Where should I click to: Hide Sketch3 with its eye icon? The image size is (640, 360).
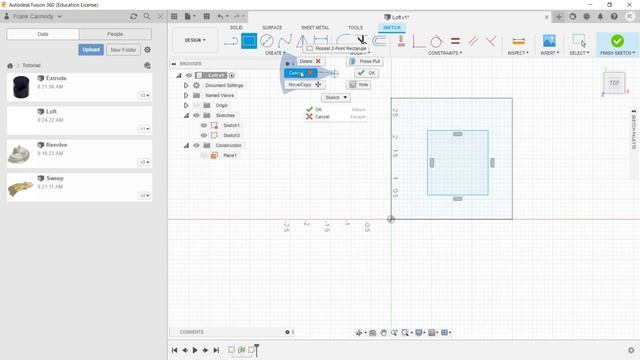[204, 135]
